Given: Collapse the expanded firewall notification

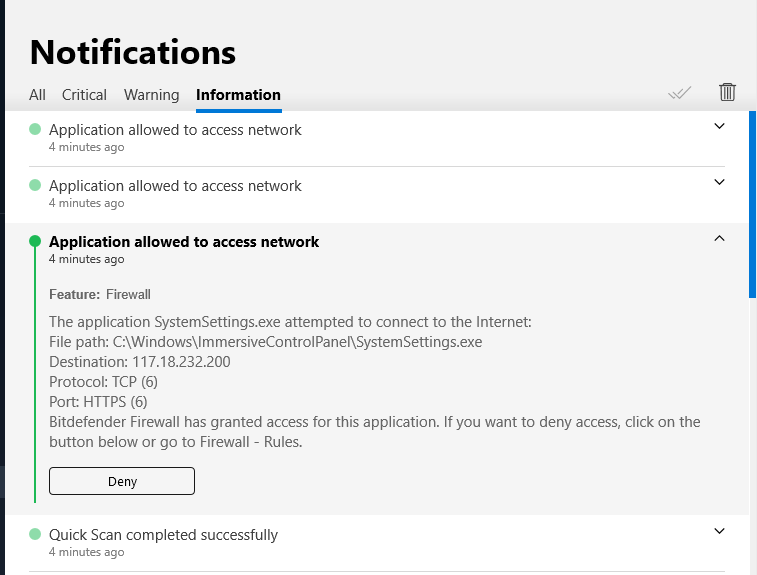Looking at the screenshot, I should (x=719, y=238).
